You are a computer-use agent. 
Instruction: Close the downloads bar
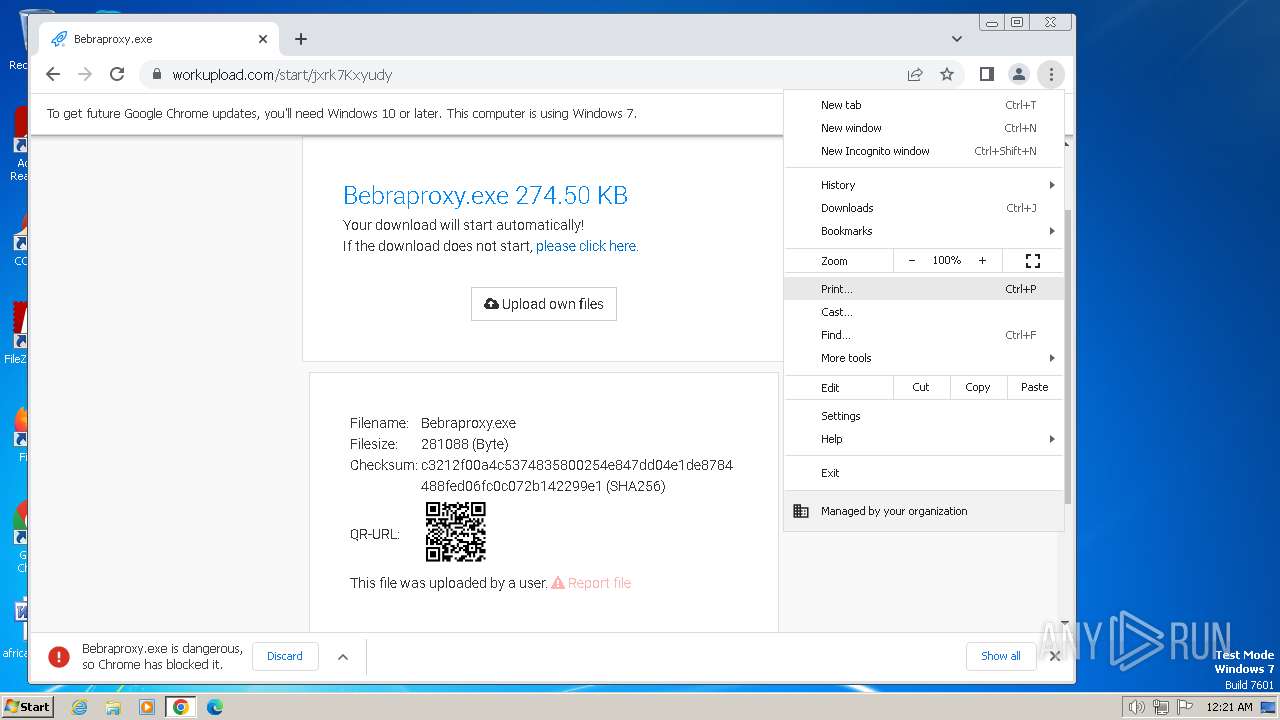[1054, 656]
